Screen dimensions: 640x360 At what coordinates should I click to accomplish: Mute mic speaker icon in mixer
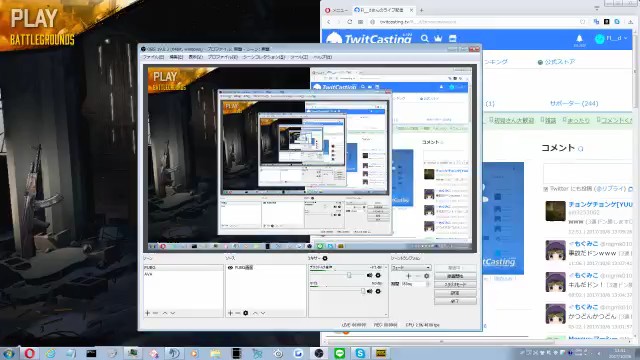pos(369,291)
